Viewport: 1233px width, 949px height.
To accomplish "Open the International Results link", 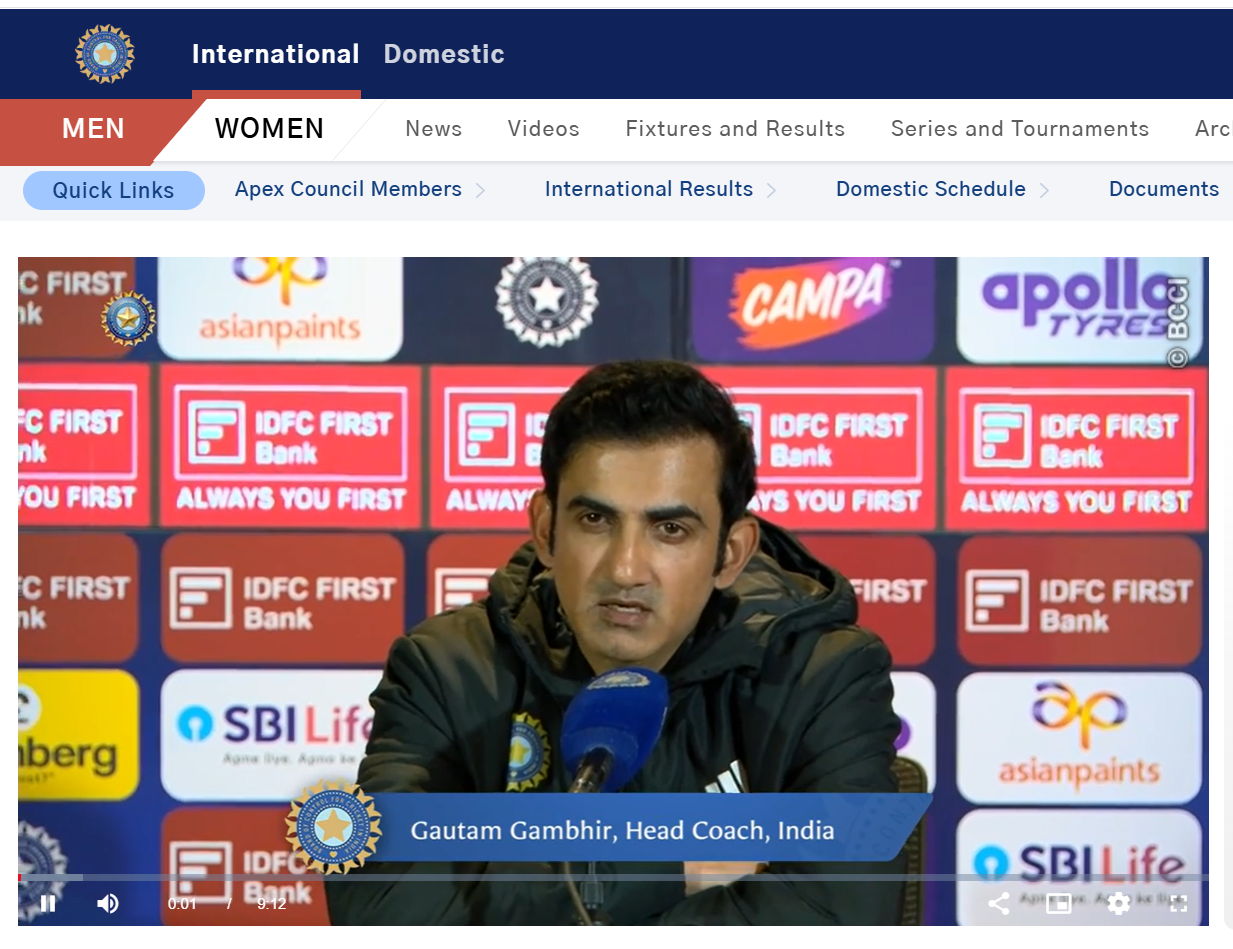I will 649,189.
